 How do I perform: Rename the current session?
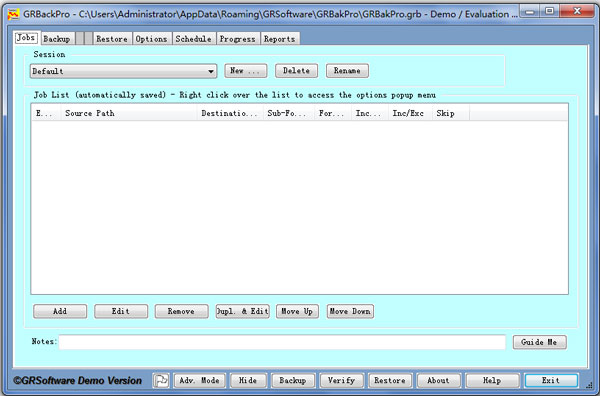pos(347,71)
